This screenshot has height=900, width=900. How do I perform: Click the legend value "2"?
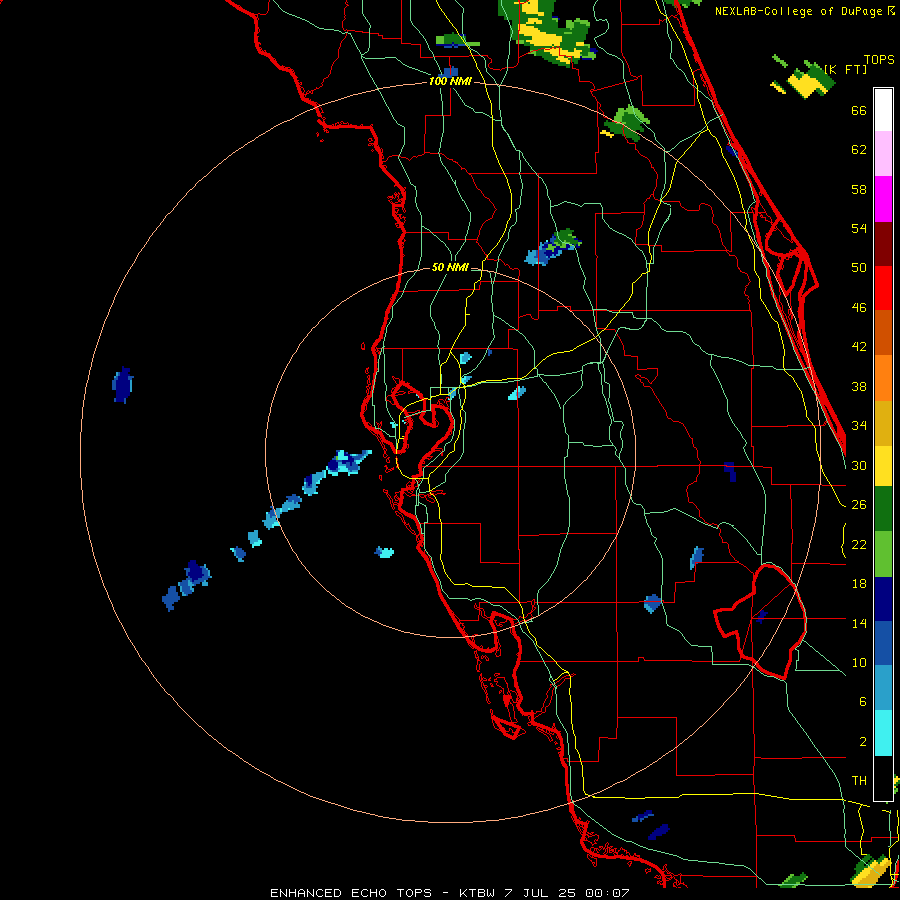862,742
